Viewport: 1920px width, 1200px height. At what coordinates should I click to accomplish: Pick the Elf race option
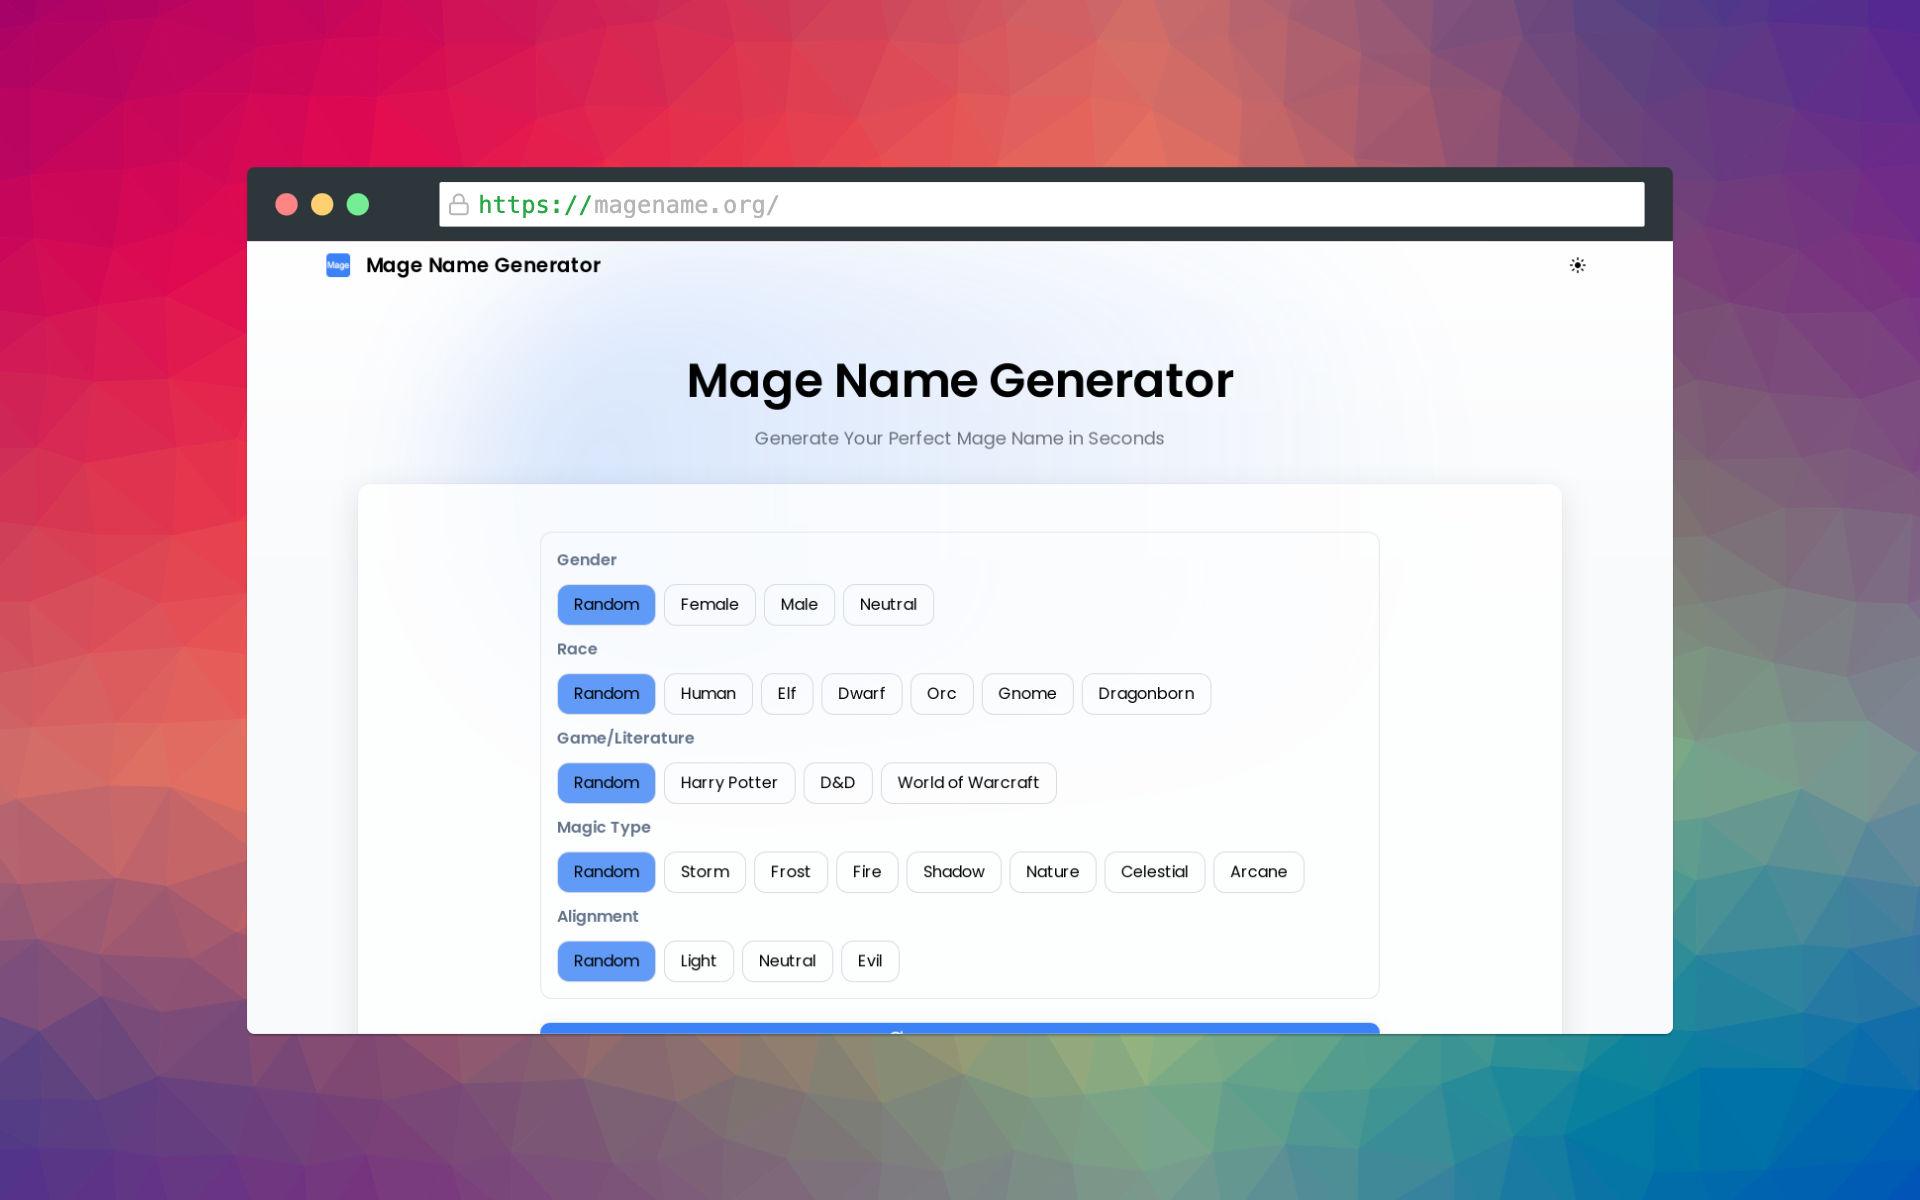pos(786,694)
